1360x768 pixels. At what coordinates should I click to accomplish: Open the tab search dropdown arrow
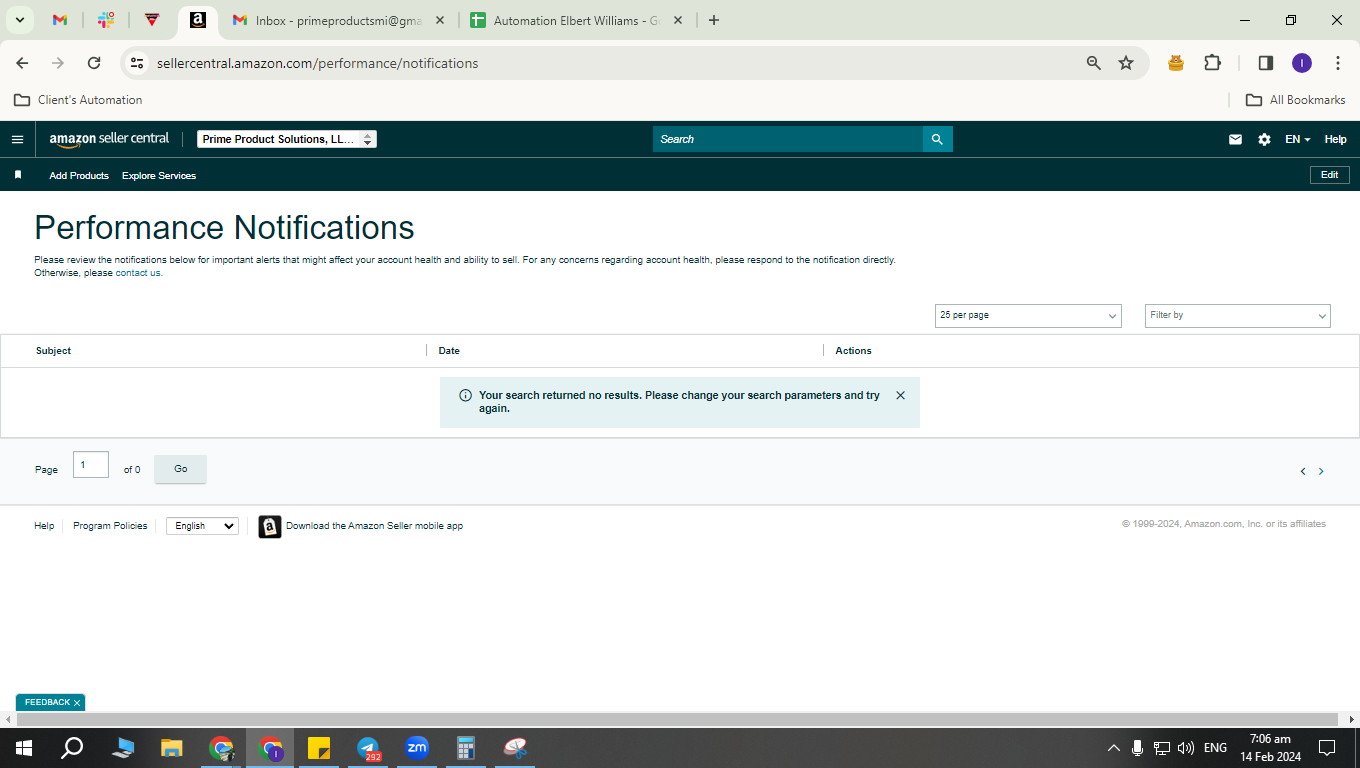click(19, 20)
